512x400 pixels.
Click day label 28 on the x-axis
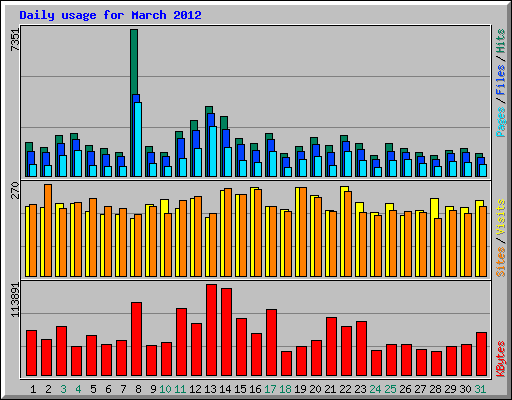(x=435, y=389)
